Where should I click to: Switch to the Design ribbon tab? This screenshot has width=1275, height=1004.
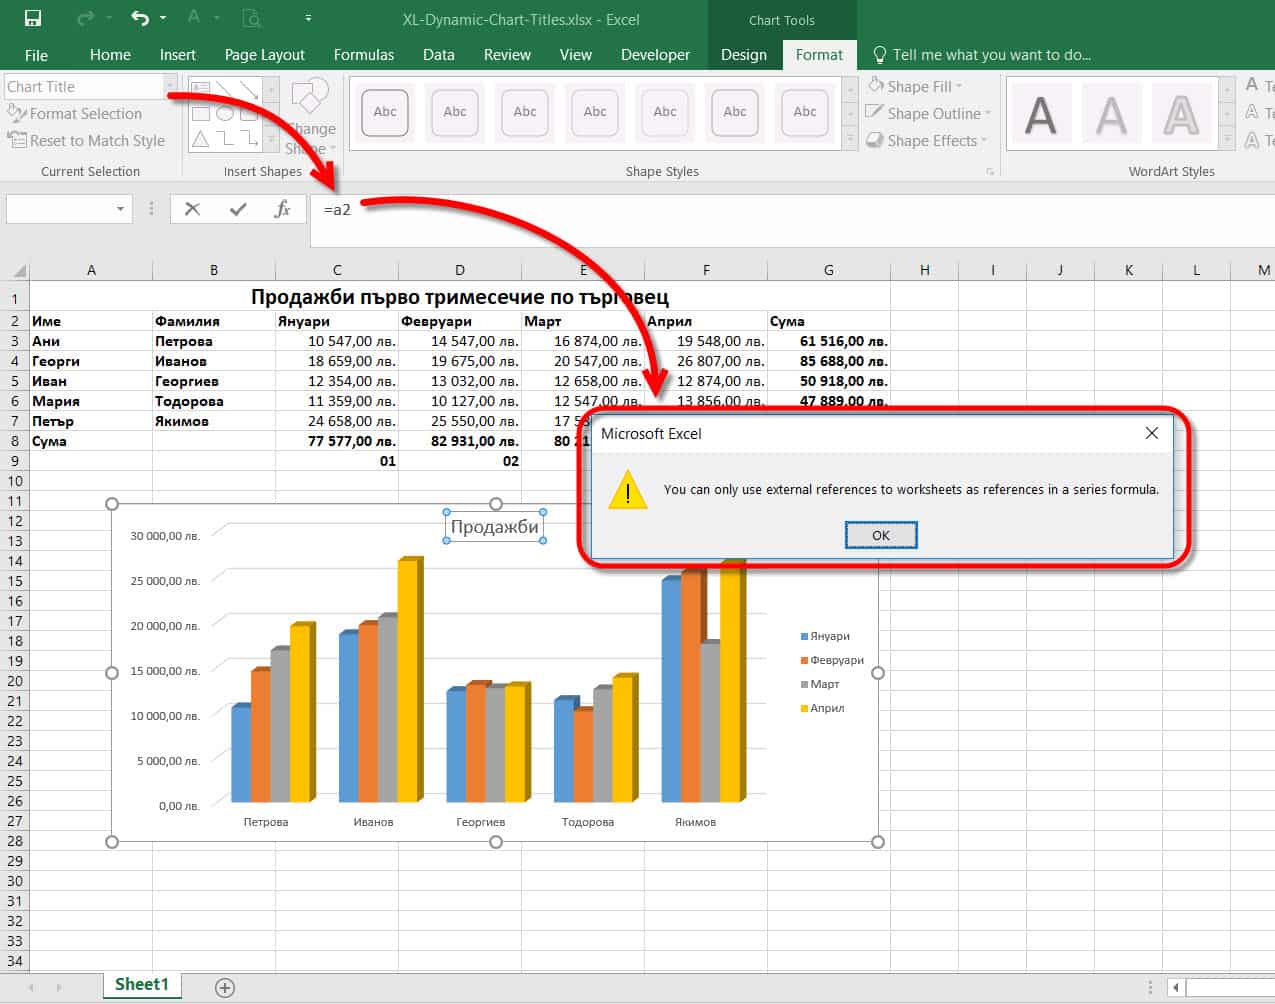743,55
